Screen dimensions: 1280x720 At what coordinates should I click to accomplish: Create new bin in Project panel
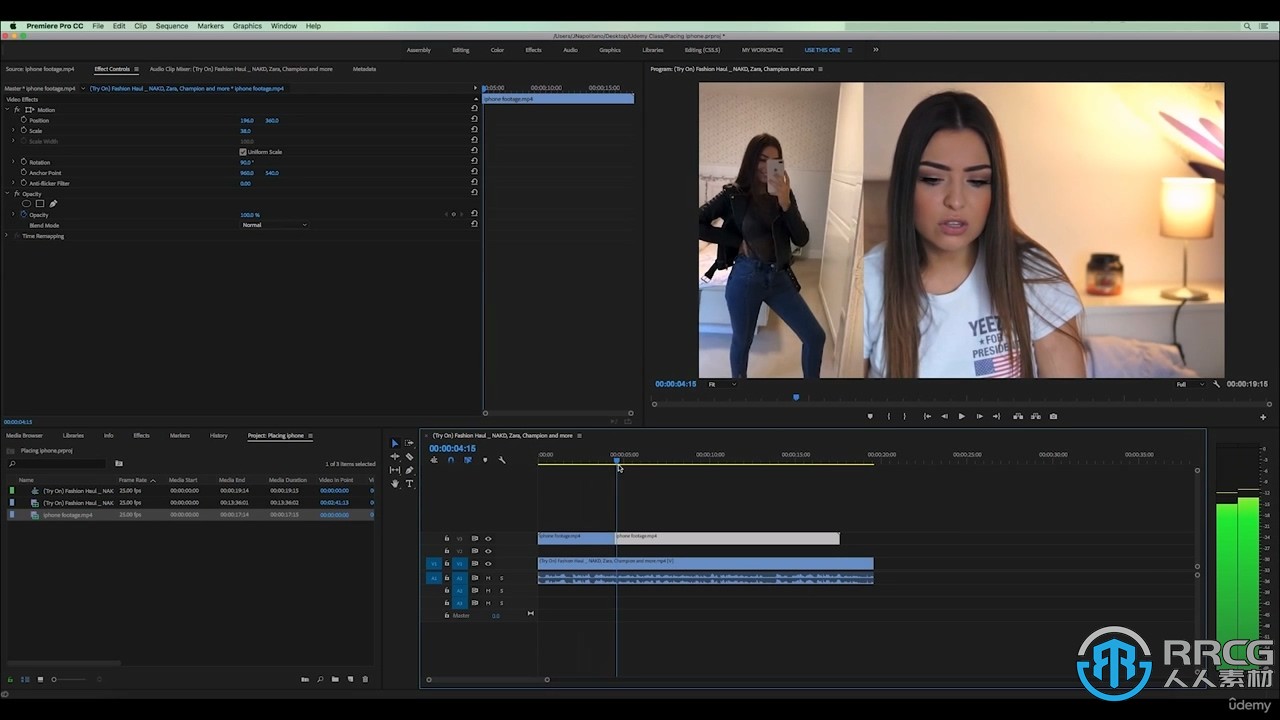pos(335,679)
